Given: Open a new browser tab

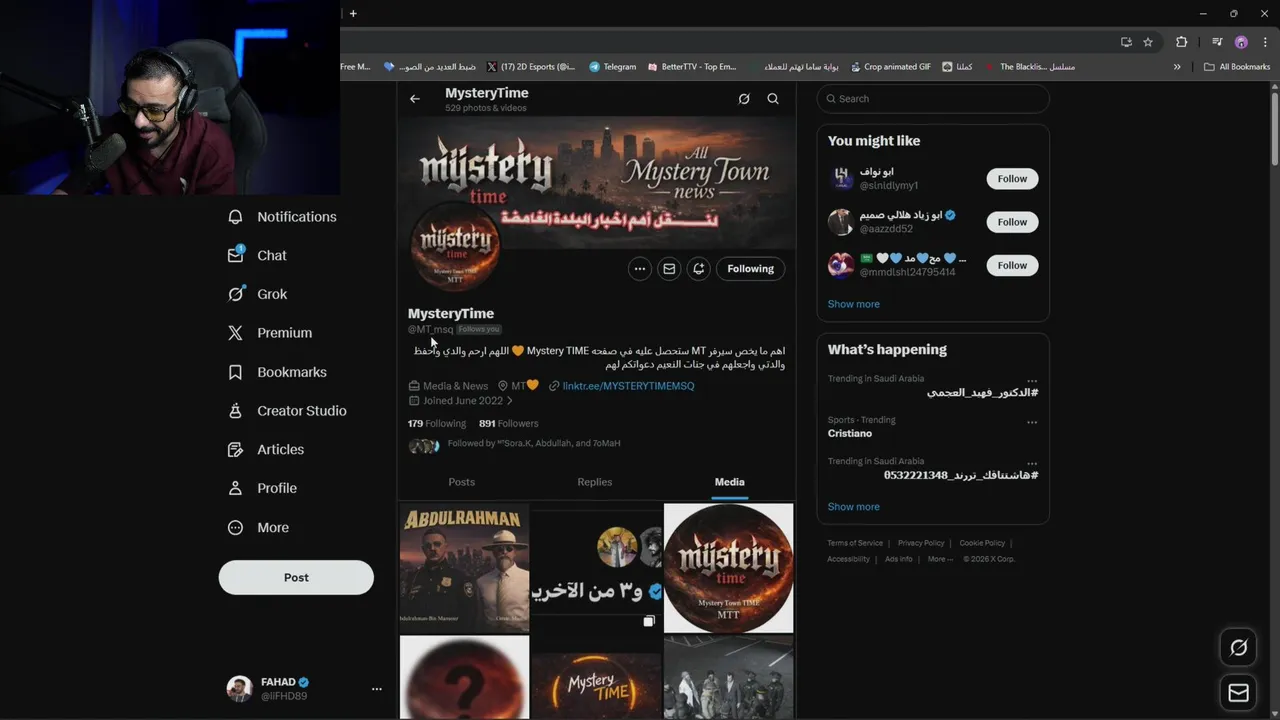Looking at the screenshot, I should point(353,14).
